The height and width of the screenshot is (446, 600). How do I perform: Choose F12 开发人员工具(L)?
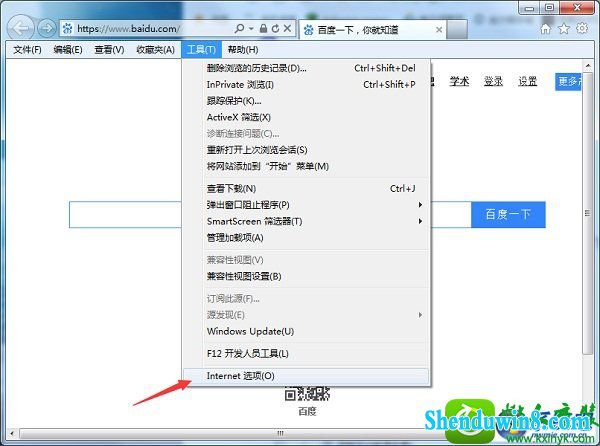(x=306, y=354)
